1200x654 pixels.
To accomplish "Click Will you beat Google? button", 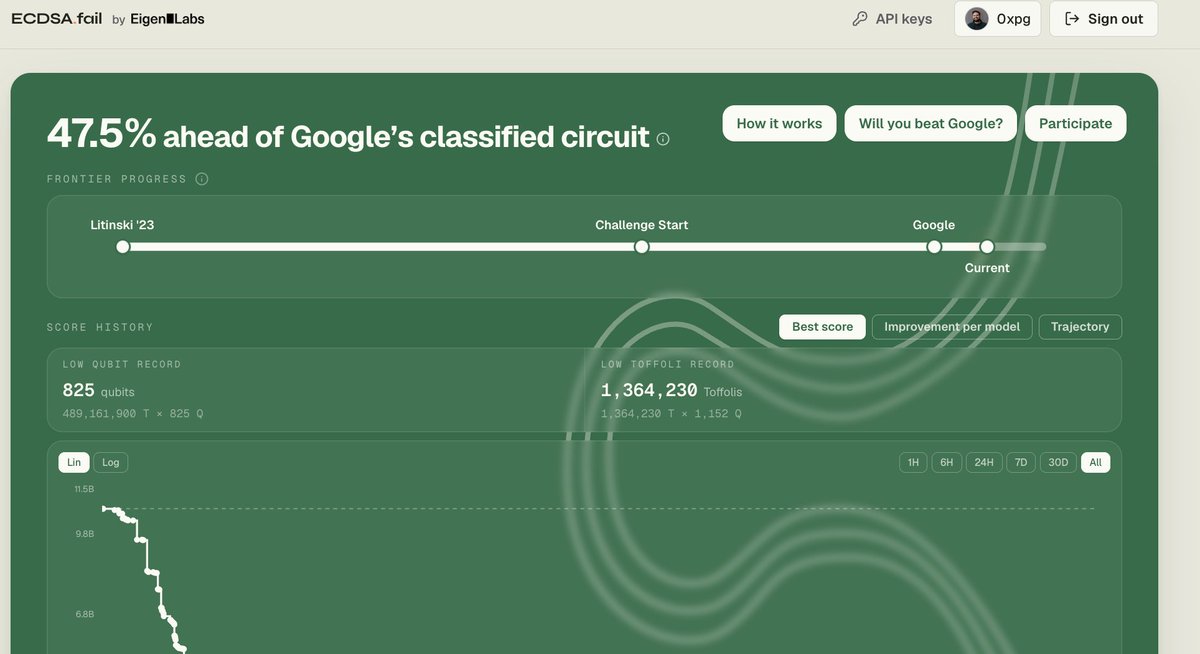I will coord(930,124).
